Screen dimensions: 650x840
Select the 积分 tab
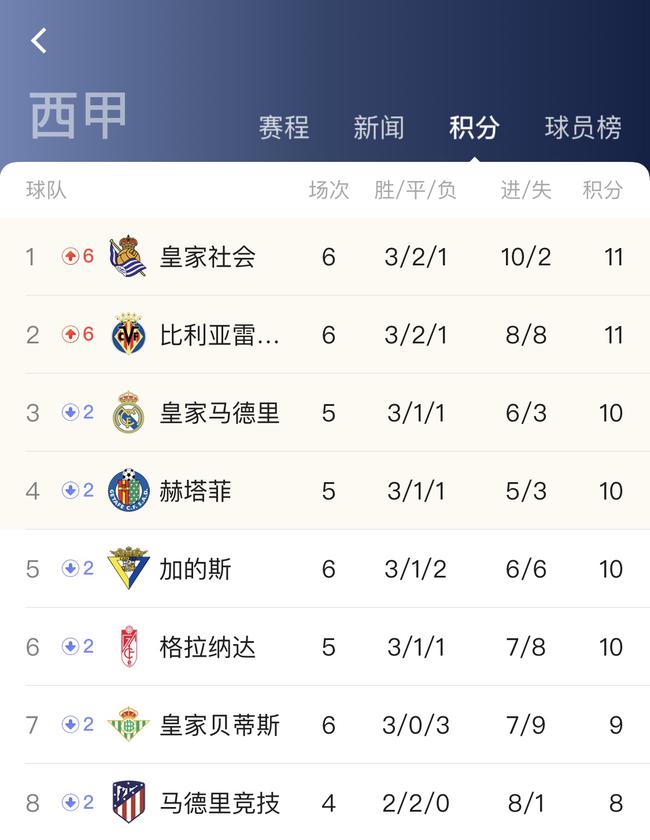(x=474, y=128)
